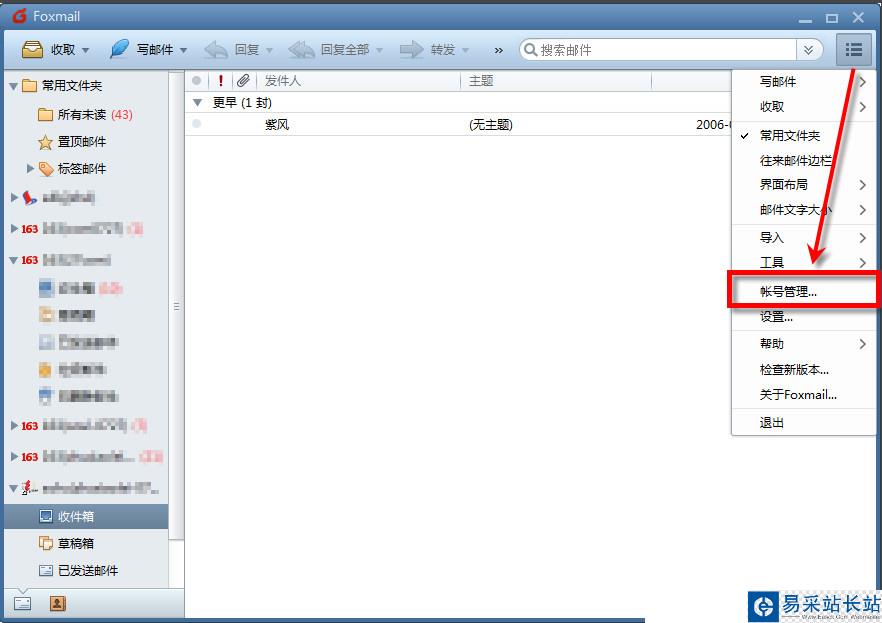882x623 pixels.
Task: Click the 回复 reply arrow icon
Action: click(216, 49)
